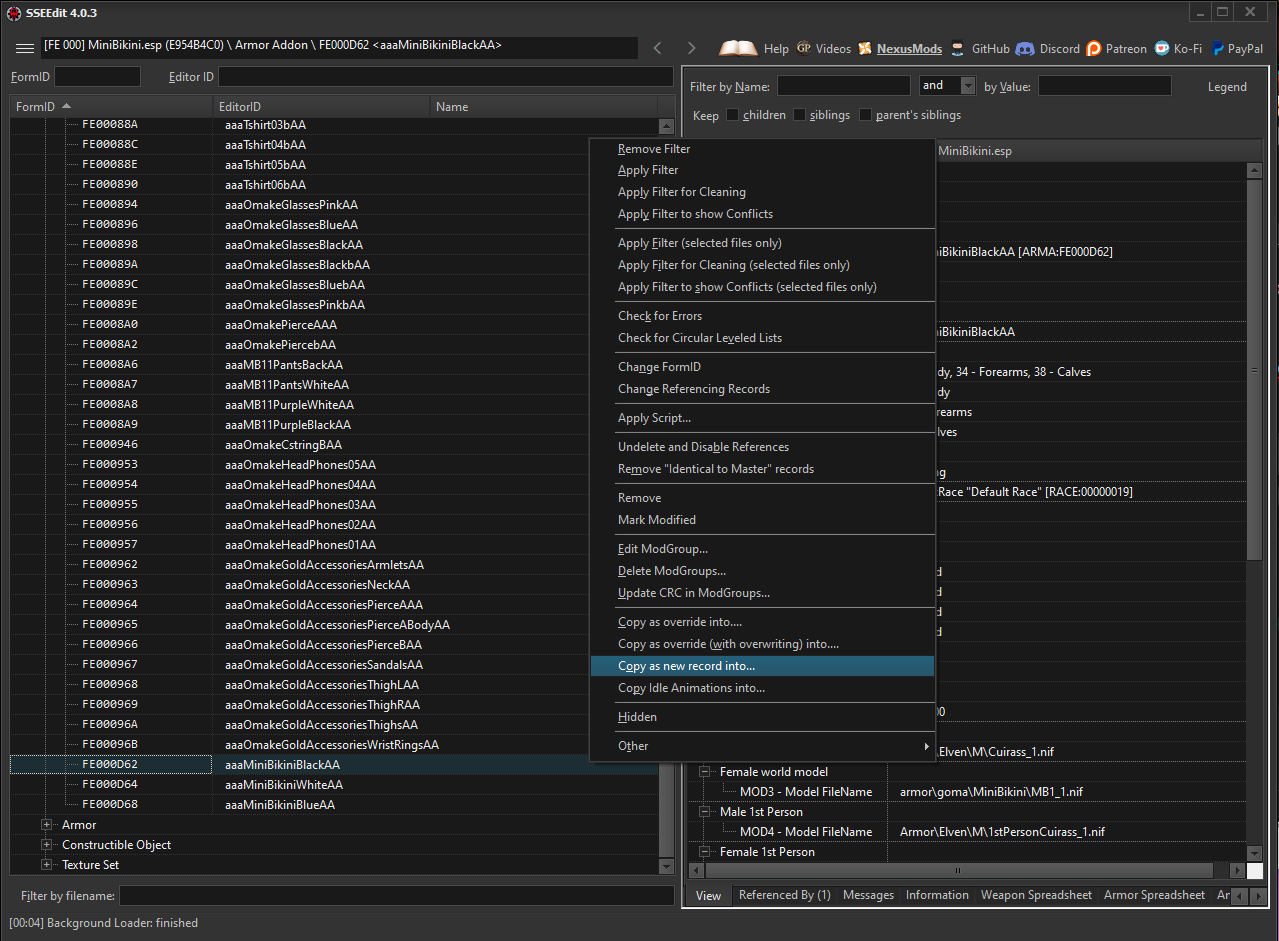
Task: Focus the Filter by filename field
Action: coord(396,896)
